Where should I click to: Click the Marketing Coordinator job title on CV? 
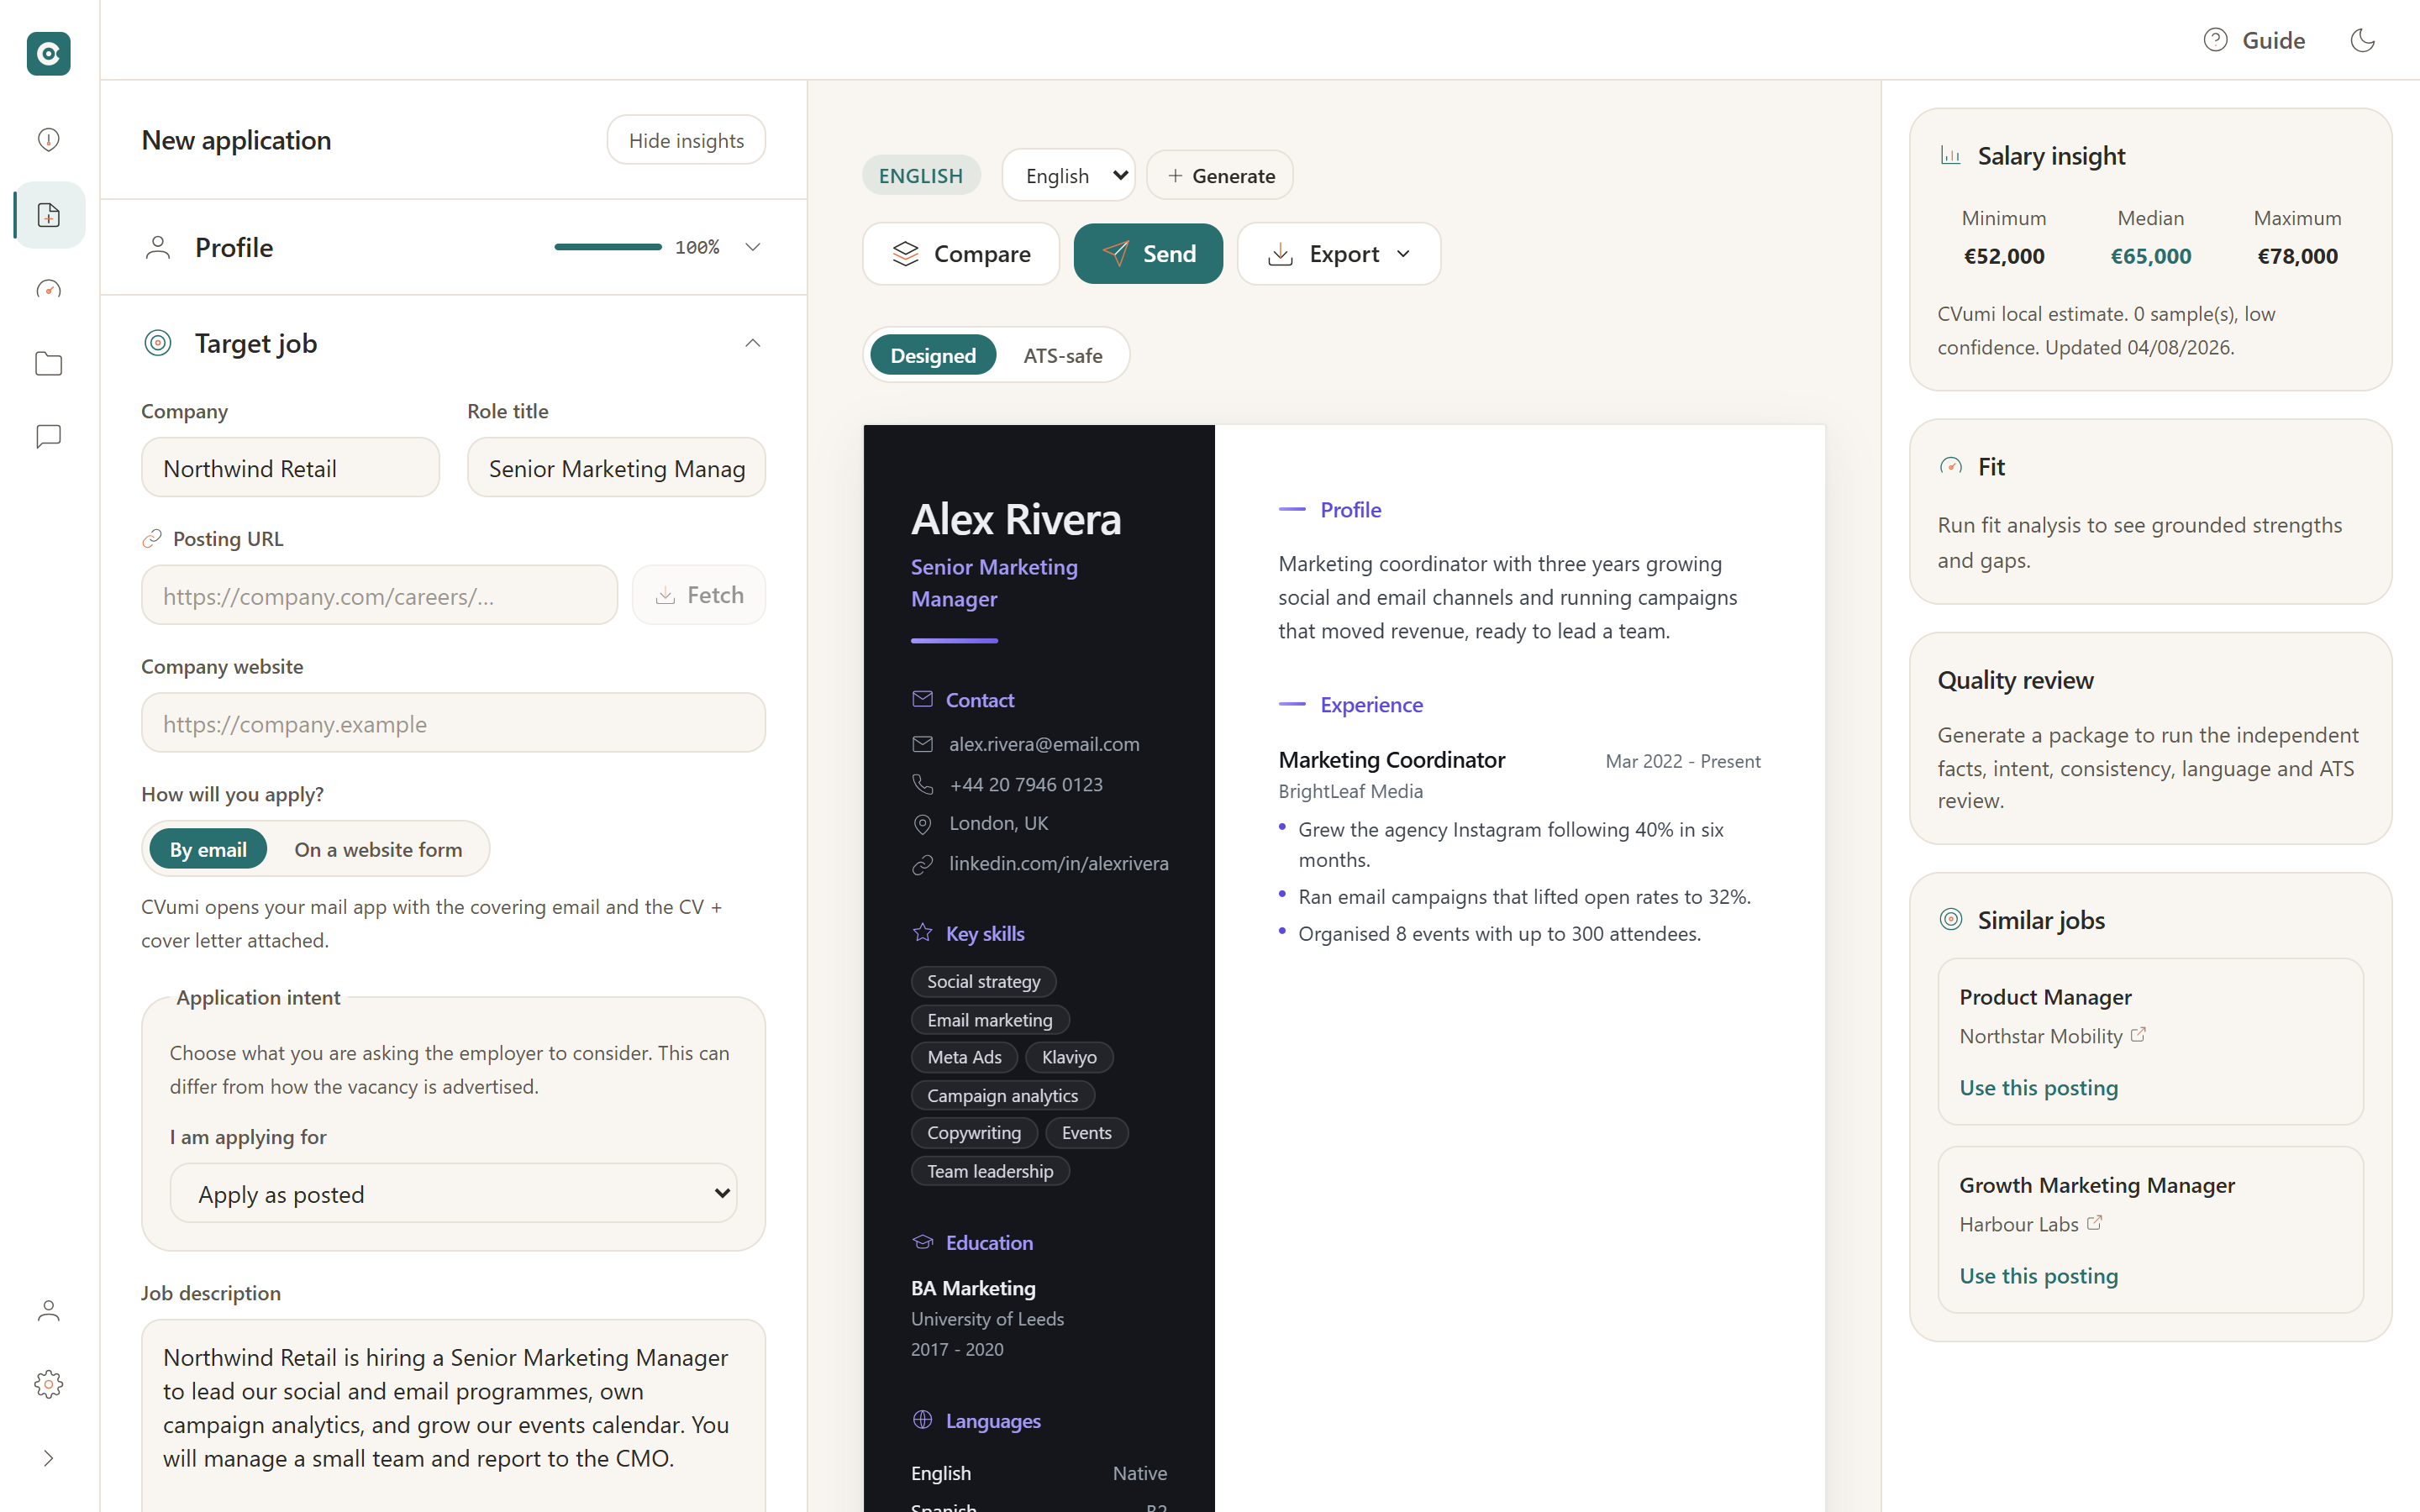(x=1391, y=760)
